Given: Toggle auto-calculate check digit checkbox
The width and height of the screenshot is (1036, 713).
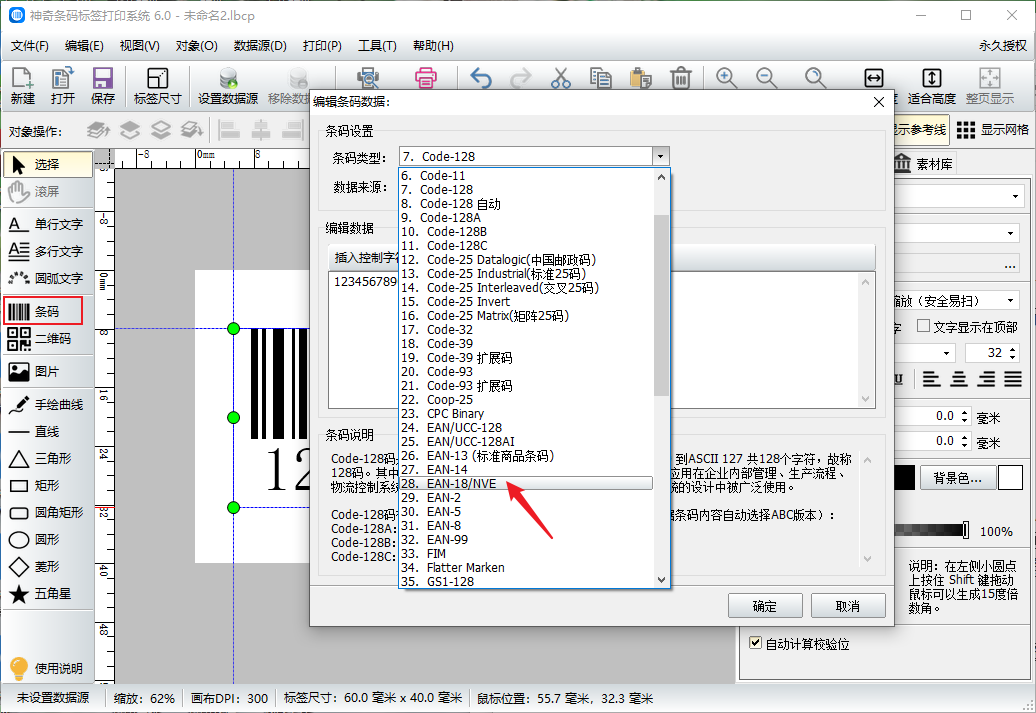Looking at the screenshot, I should point(756,644).
